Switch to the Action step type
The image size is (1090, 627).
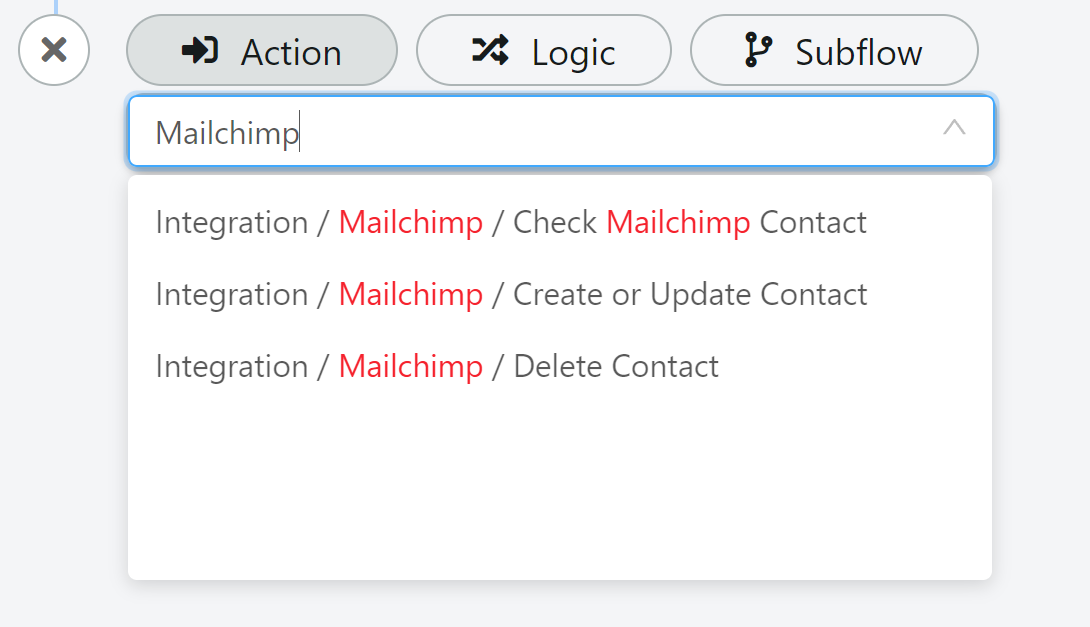coord(262,50)
